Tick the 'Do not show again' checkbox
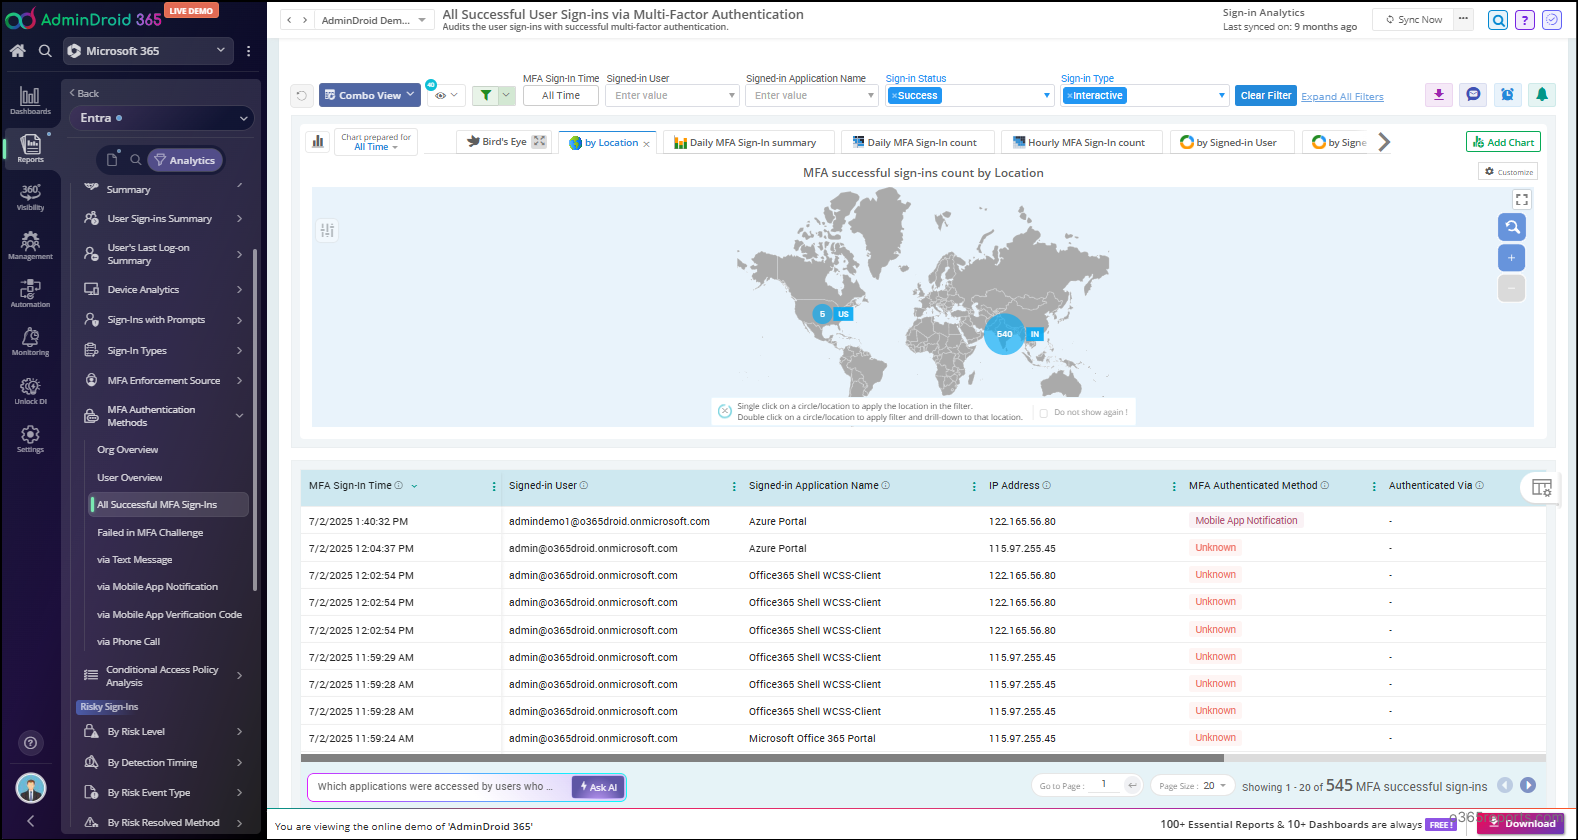The image size is (1578, 840). (x=1044, y=413)
